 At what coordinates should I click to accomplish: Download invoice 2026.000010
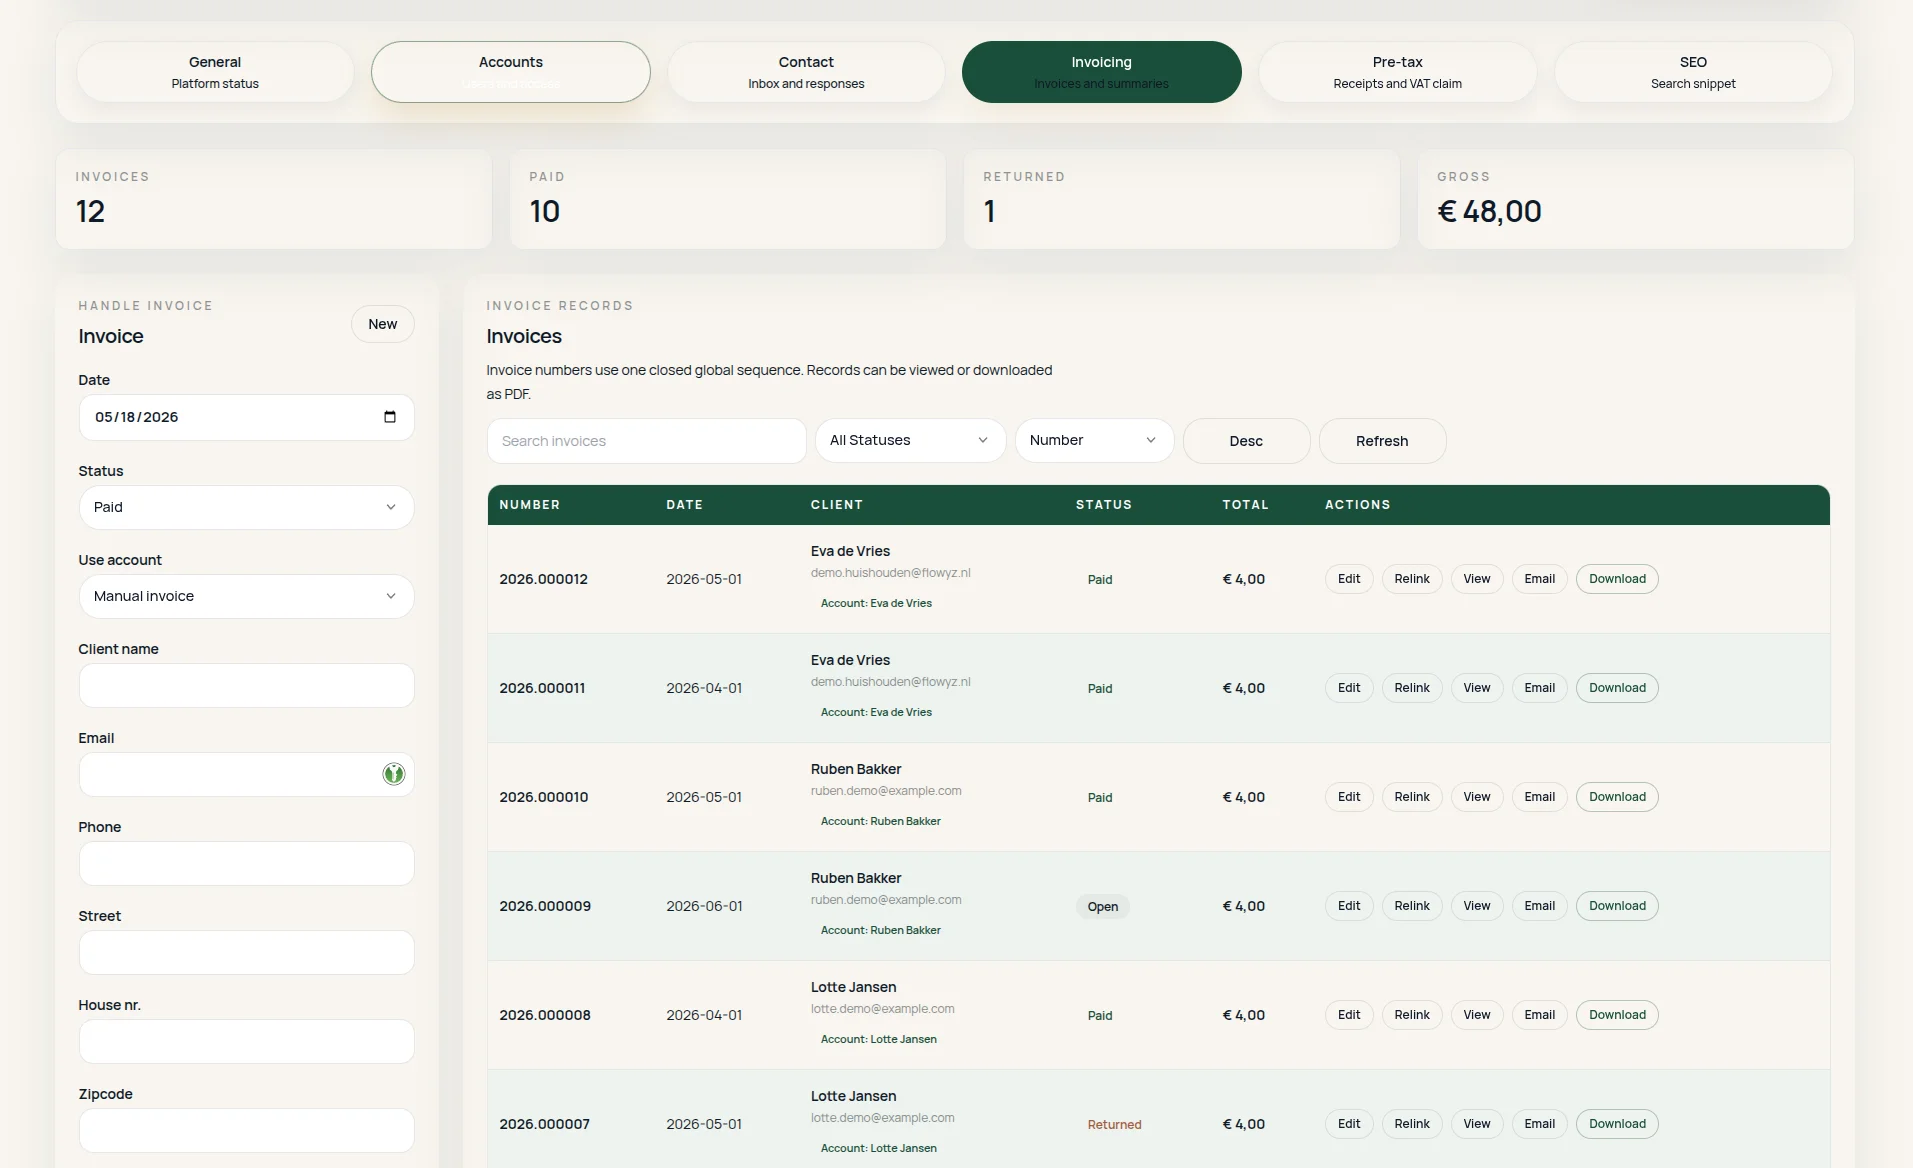pos(1617,797)
